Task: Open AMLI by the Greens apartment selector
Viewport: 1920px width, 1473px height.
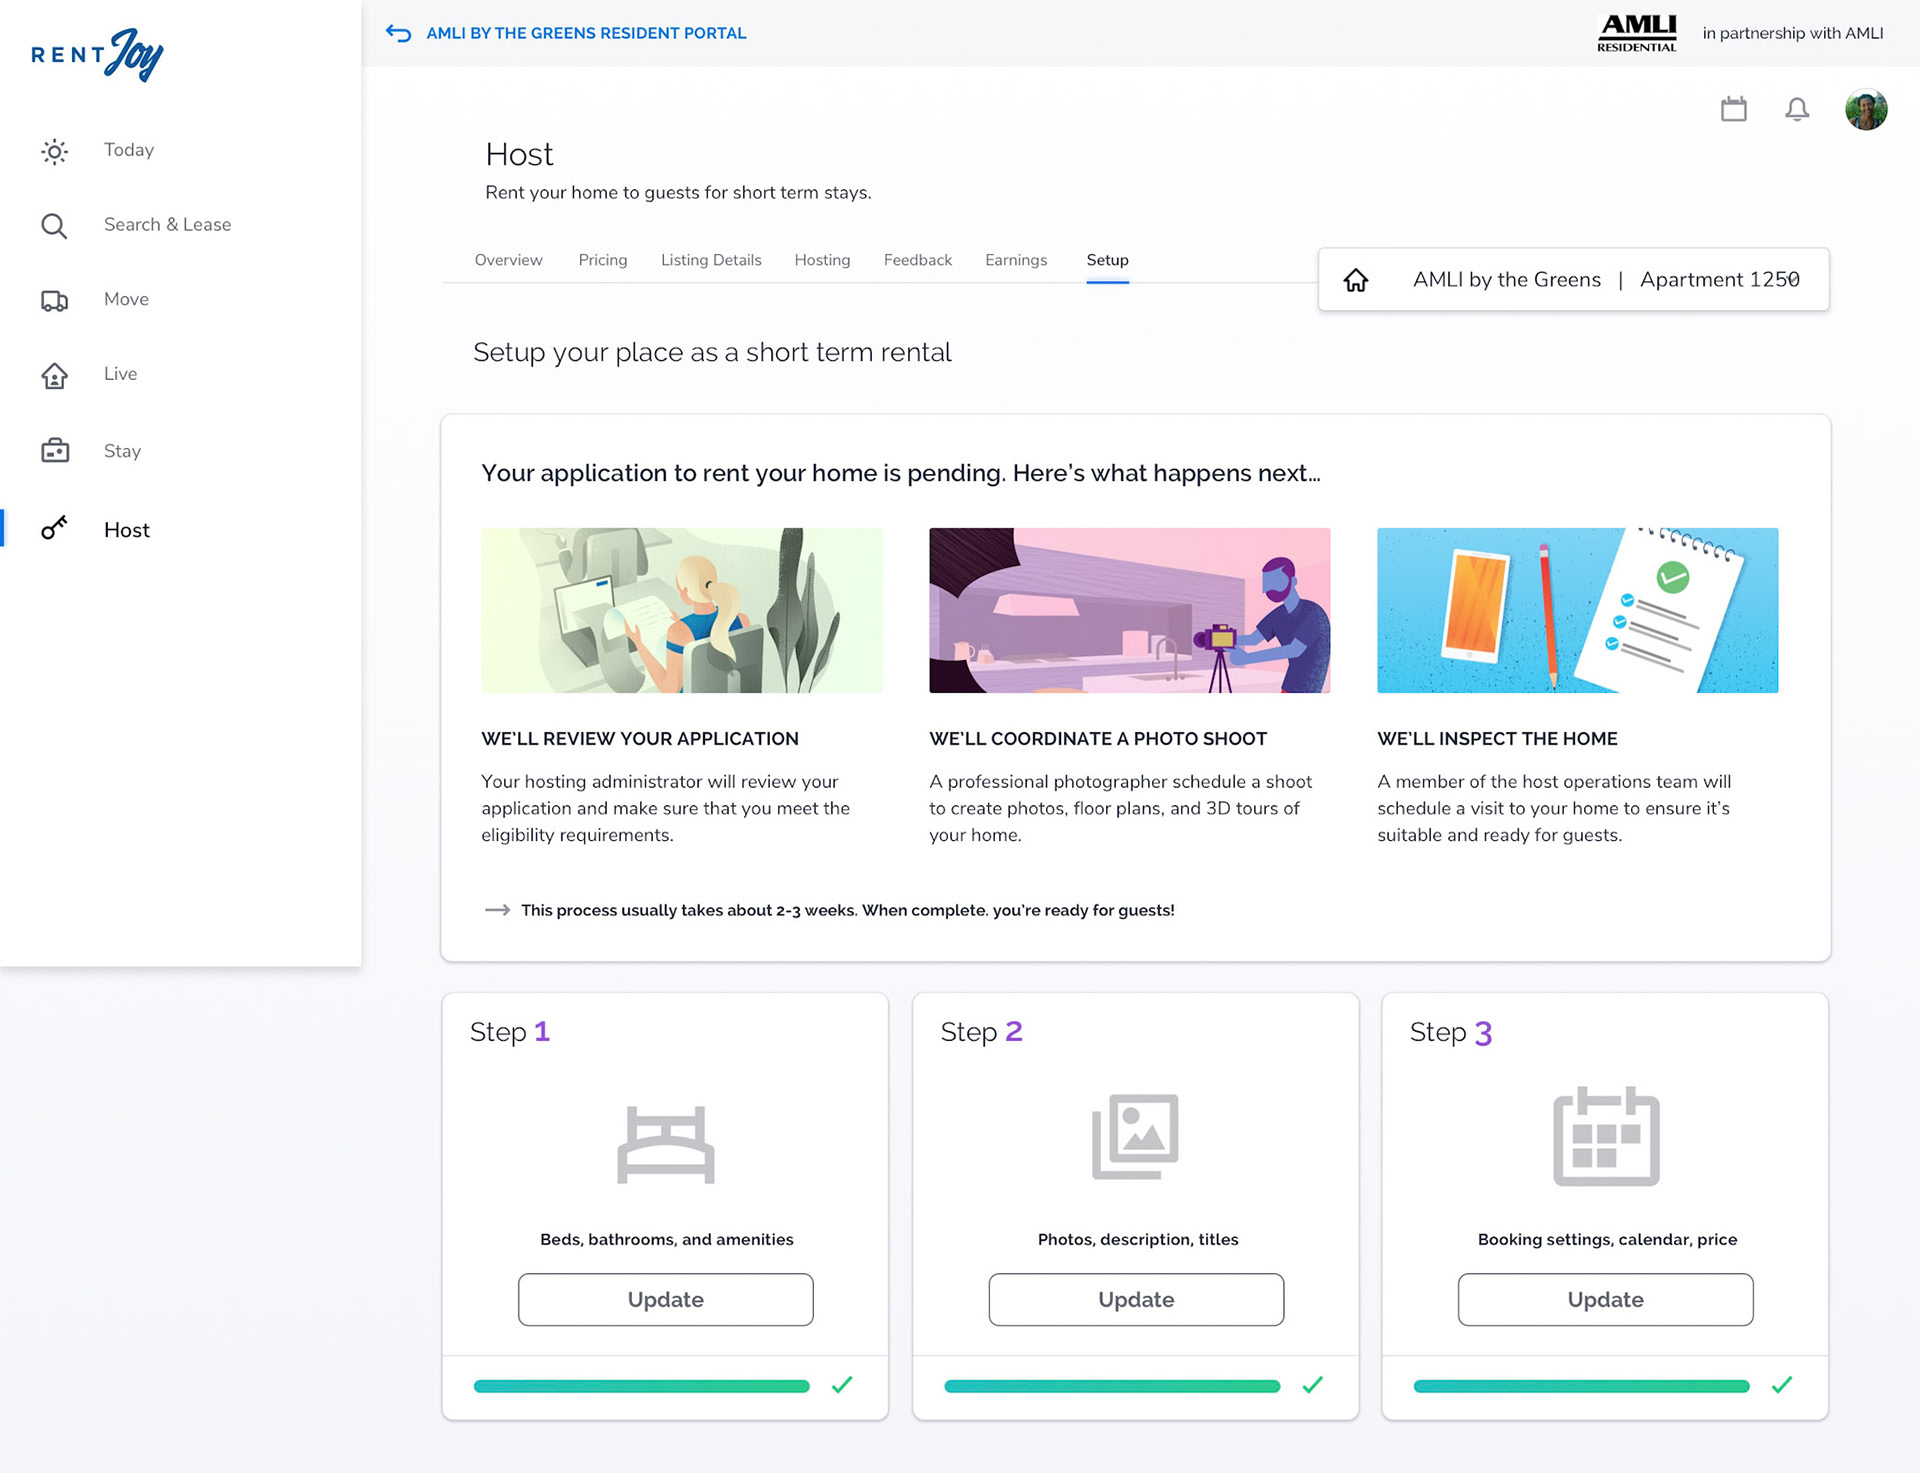Action: (1573, 280)
